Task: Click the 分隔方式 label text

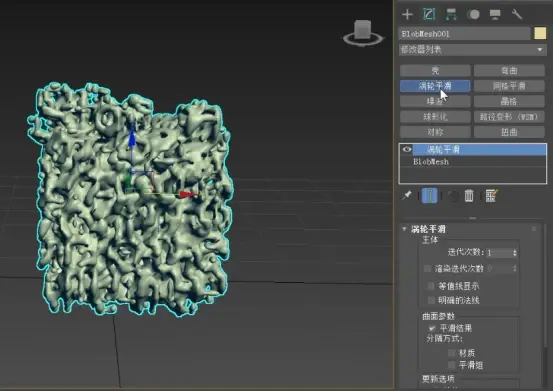Action: 444,339
